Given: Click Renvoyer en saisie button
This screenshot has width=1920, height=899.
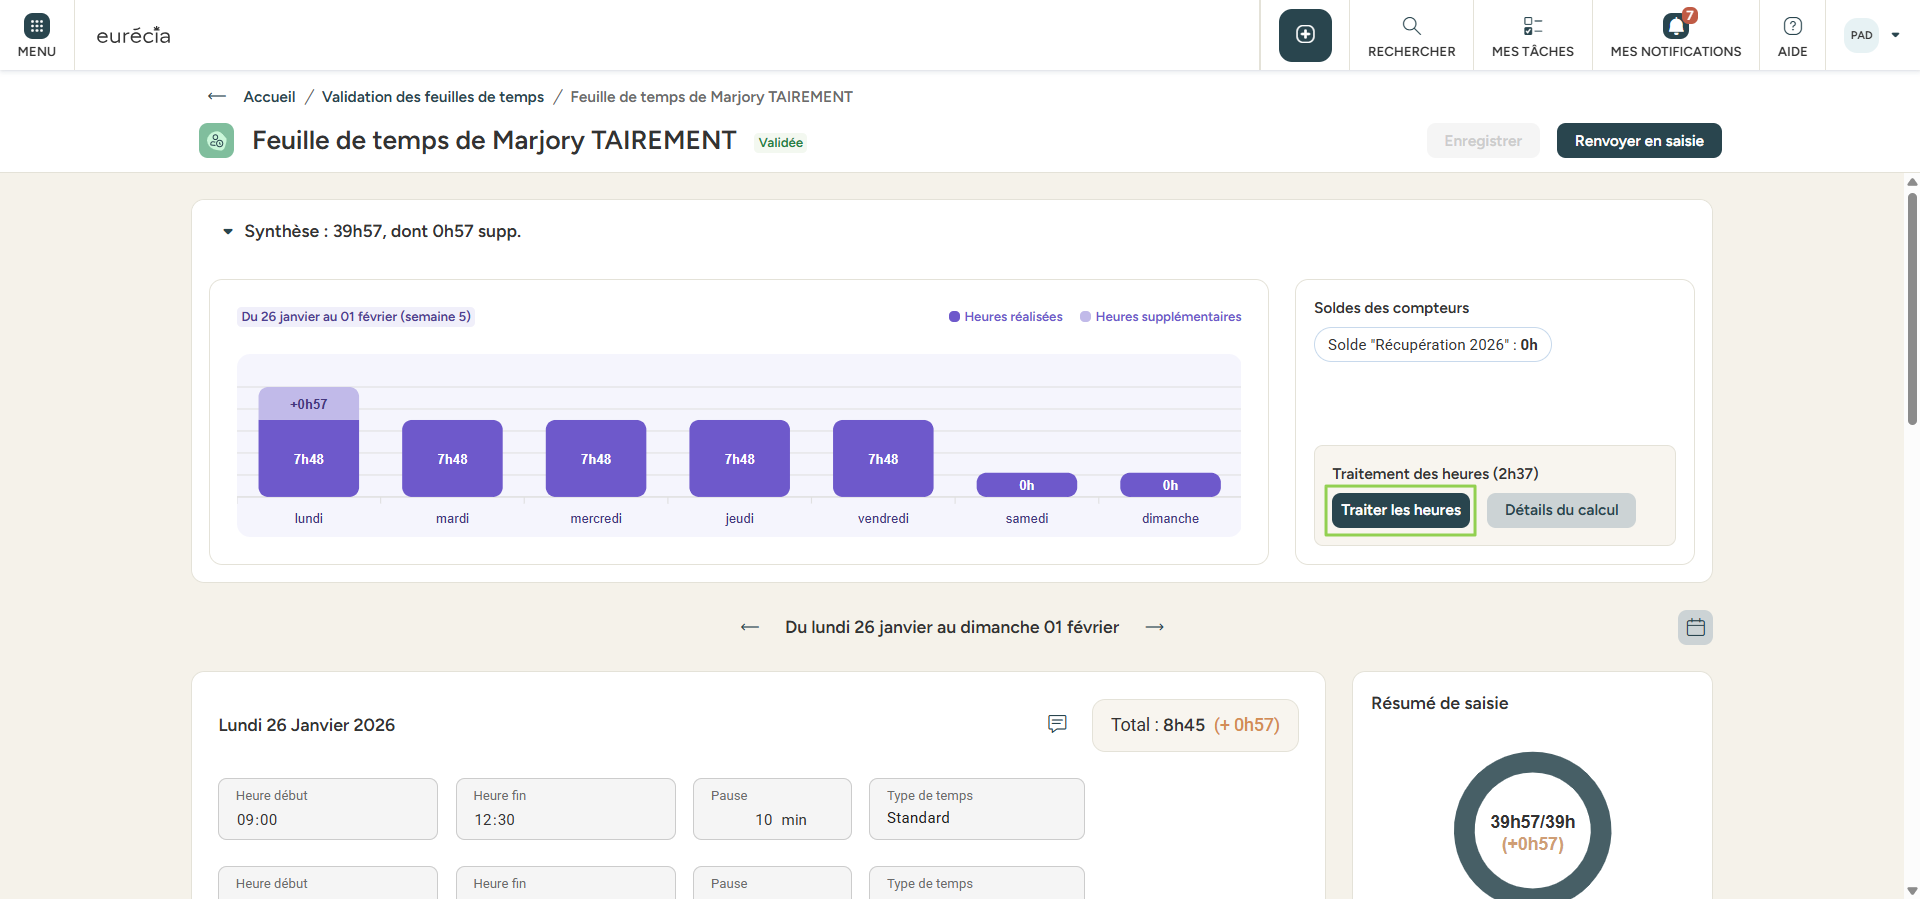Looking at the screenshot, I should [1638, 141].
